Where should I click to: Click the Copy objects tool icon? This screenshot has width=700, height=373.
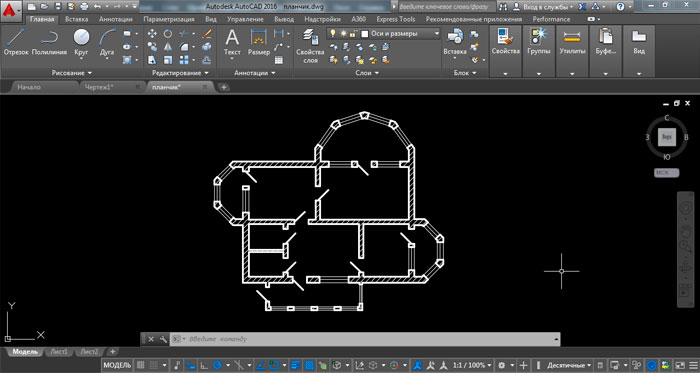tap(152, 46)
